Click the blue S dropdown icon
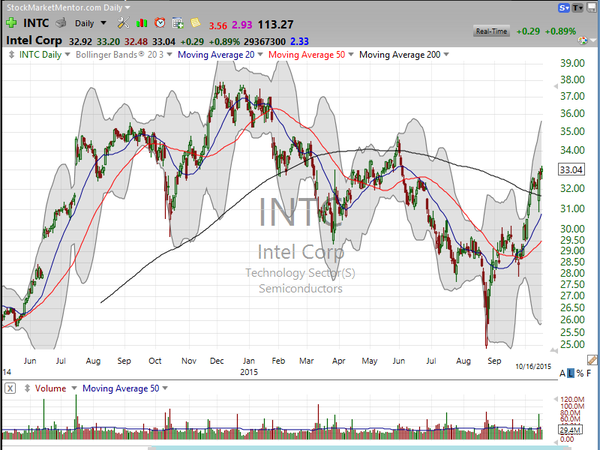The width and height of the screenshot is (600, 450). point(564,8)
